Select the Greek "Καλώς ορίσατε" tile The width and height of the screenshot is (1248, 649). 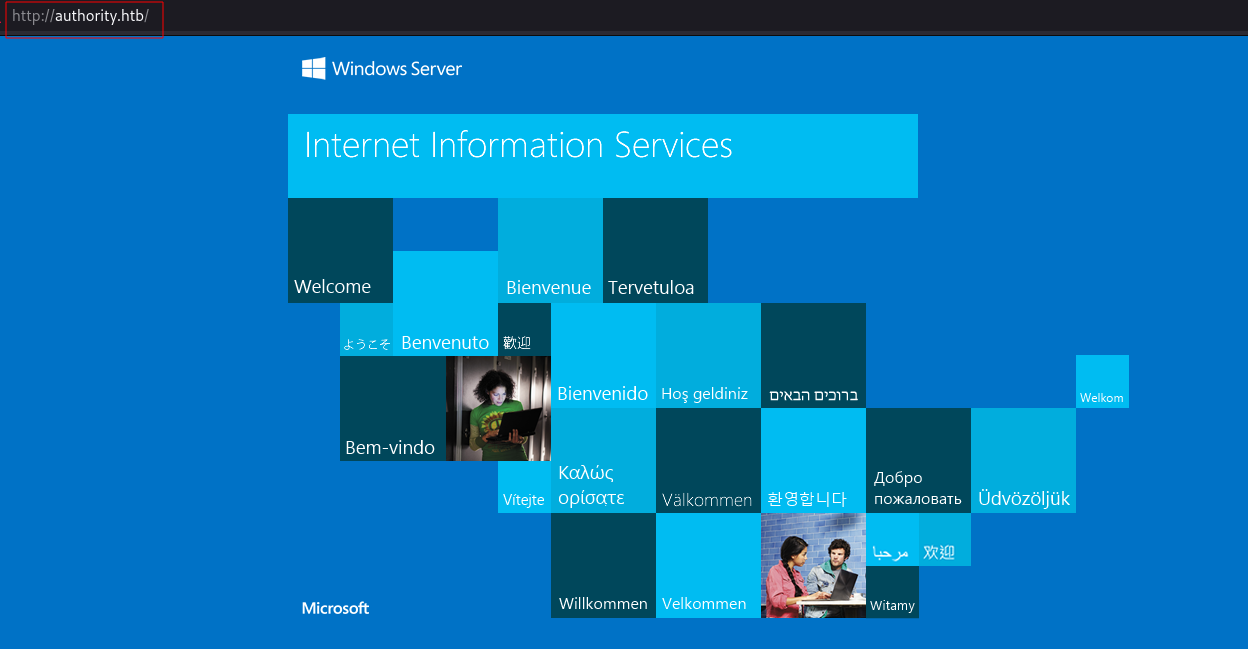(x=603, y=460)
